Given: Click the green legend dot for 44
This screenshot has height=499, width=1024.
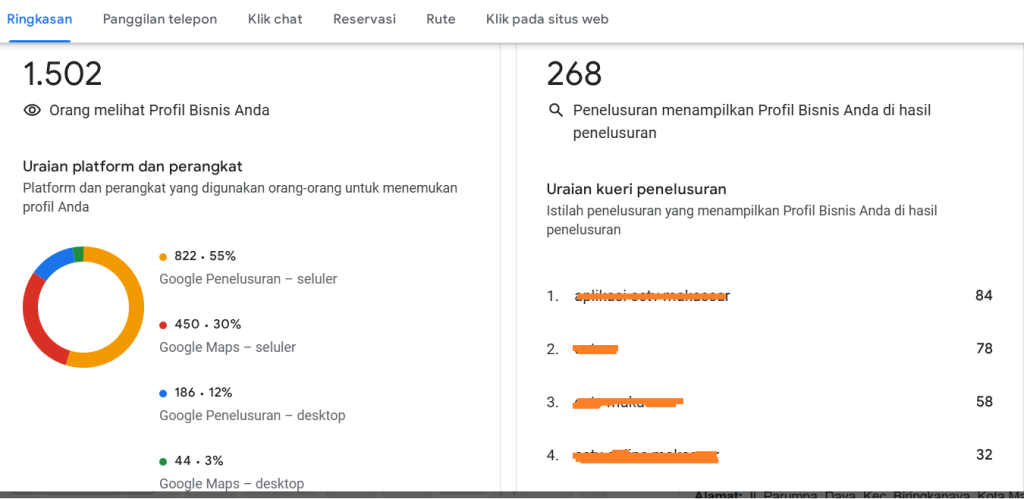Looking at the screenshot, I should coord(164,461).
